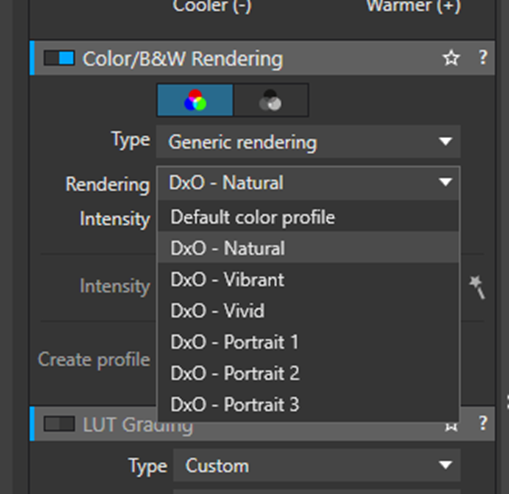Open LUT Grading Type dropdown showing Custom

pos(317,465)
